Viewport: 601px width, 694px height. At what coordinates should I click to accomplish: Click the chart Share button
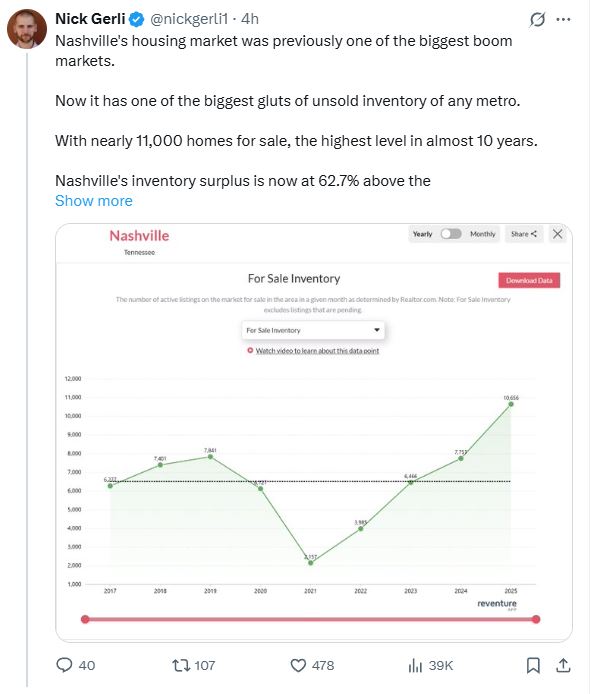tap(524, 234)
